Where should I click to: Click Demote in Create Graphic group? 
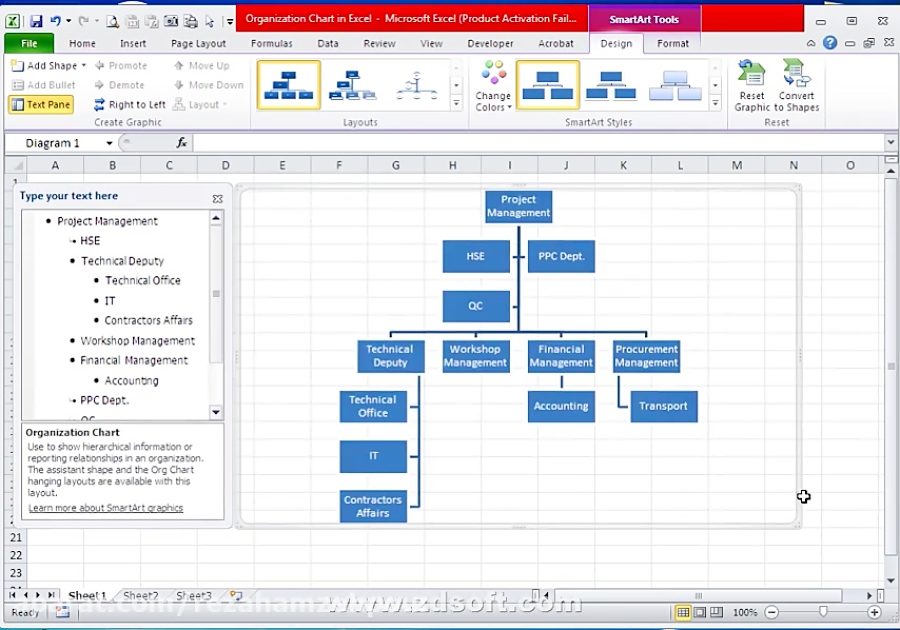click(x=119, y=85)
